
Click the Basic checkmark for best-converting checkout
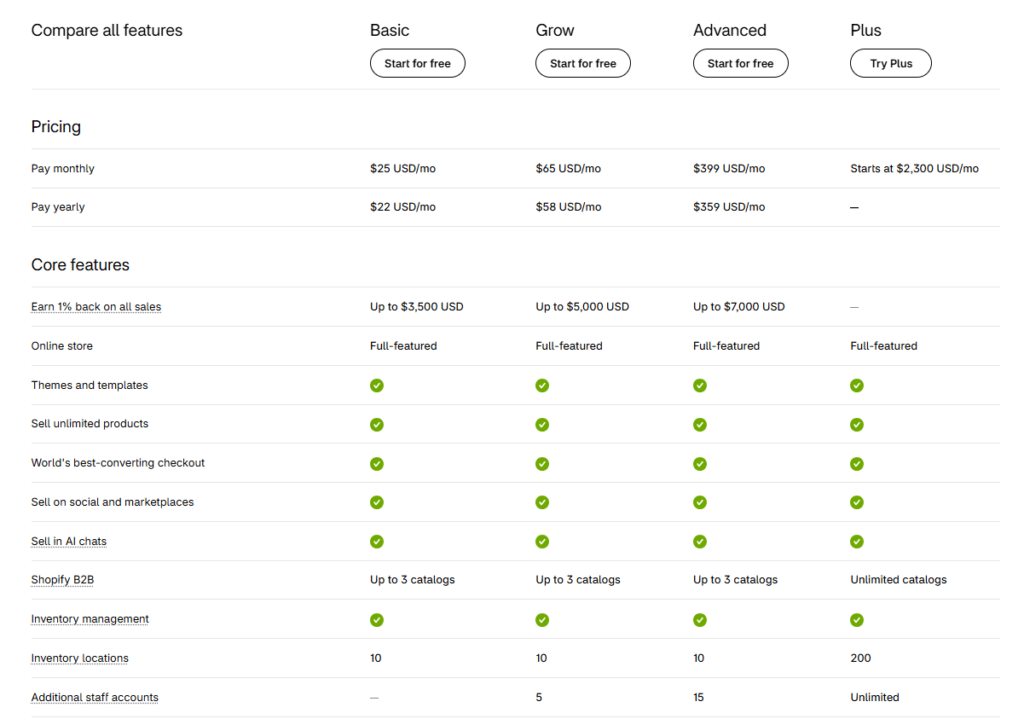[x=377, y=464]
